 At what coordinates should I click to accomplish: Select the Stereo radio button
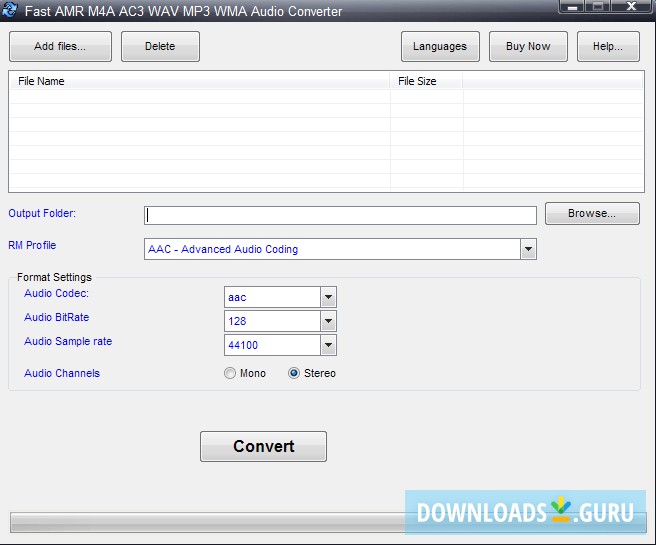click(294, 373)
